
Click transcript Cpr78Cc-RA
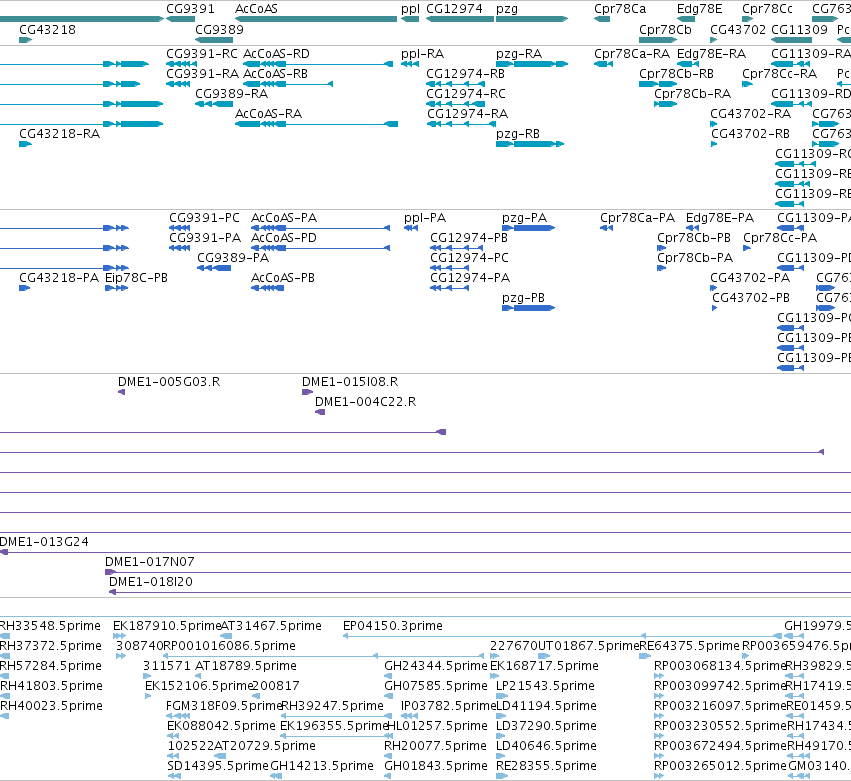(779, 74)
